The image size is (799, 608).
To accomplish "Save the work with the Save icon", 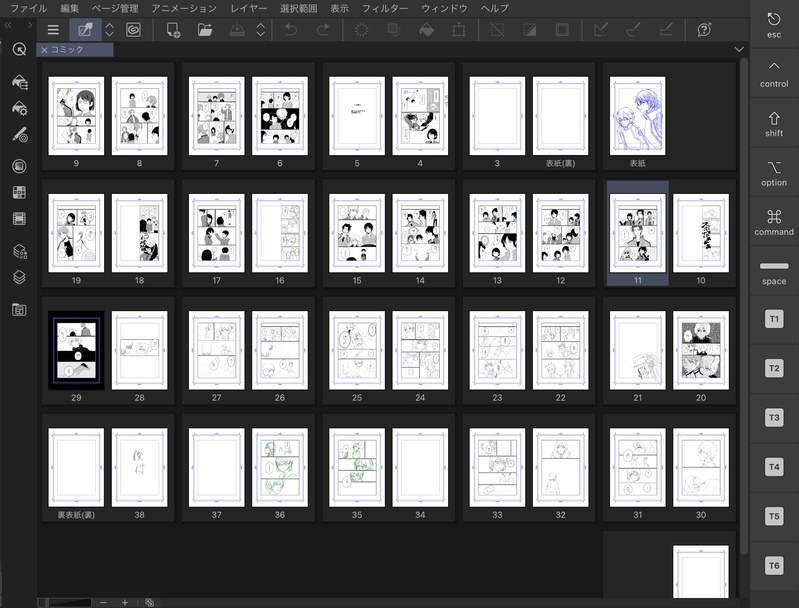I will 237,30.
